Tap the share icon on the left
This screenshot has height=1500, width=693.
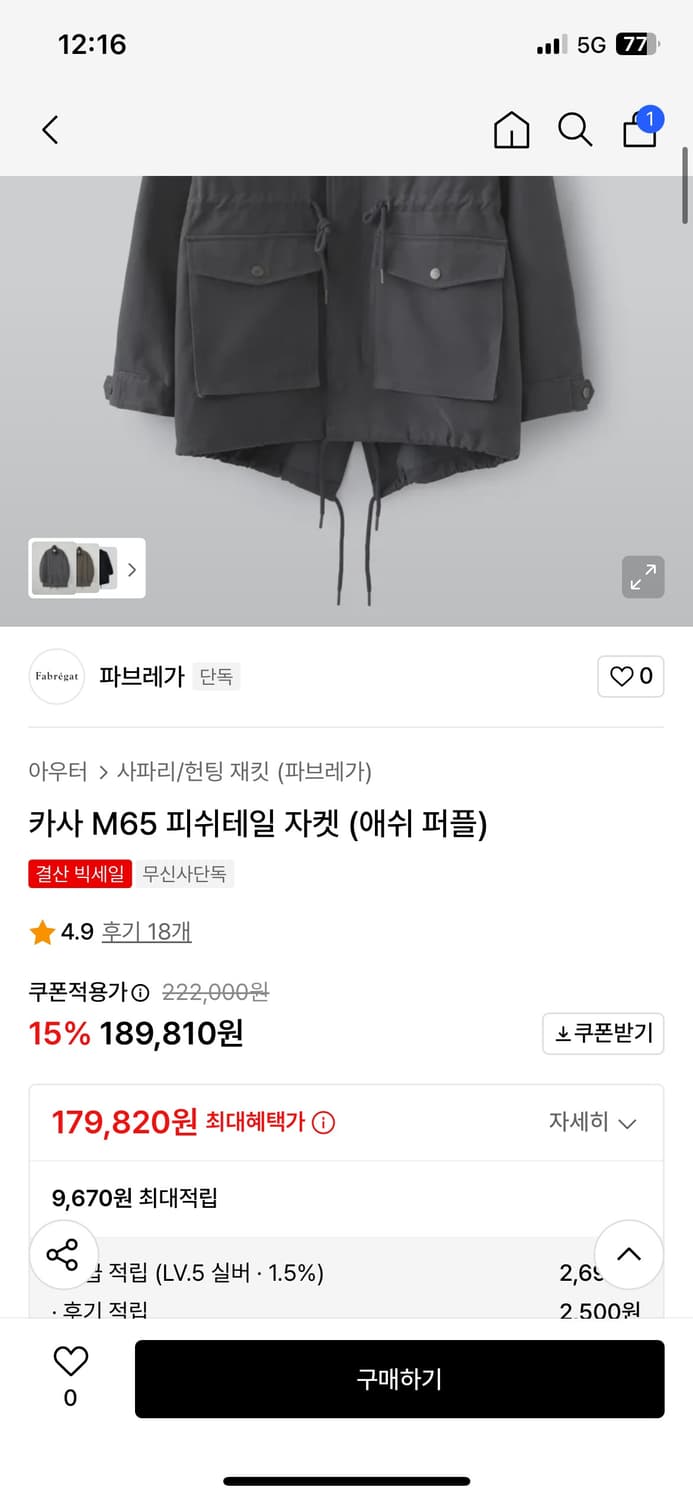tap(63, 1254)
